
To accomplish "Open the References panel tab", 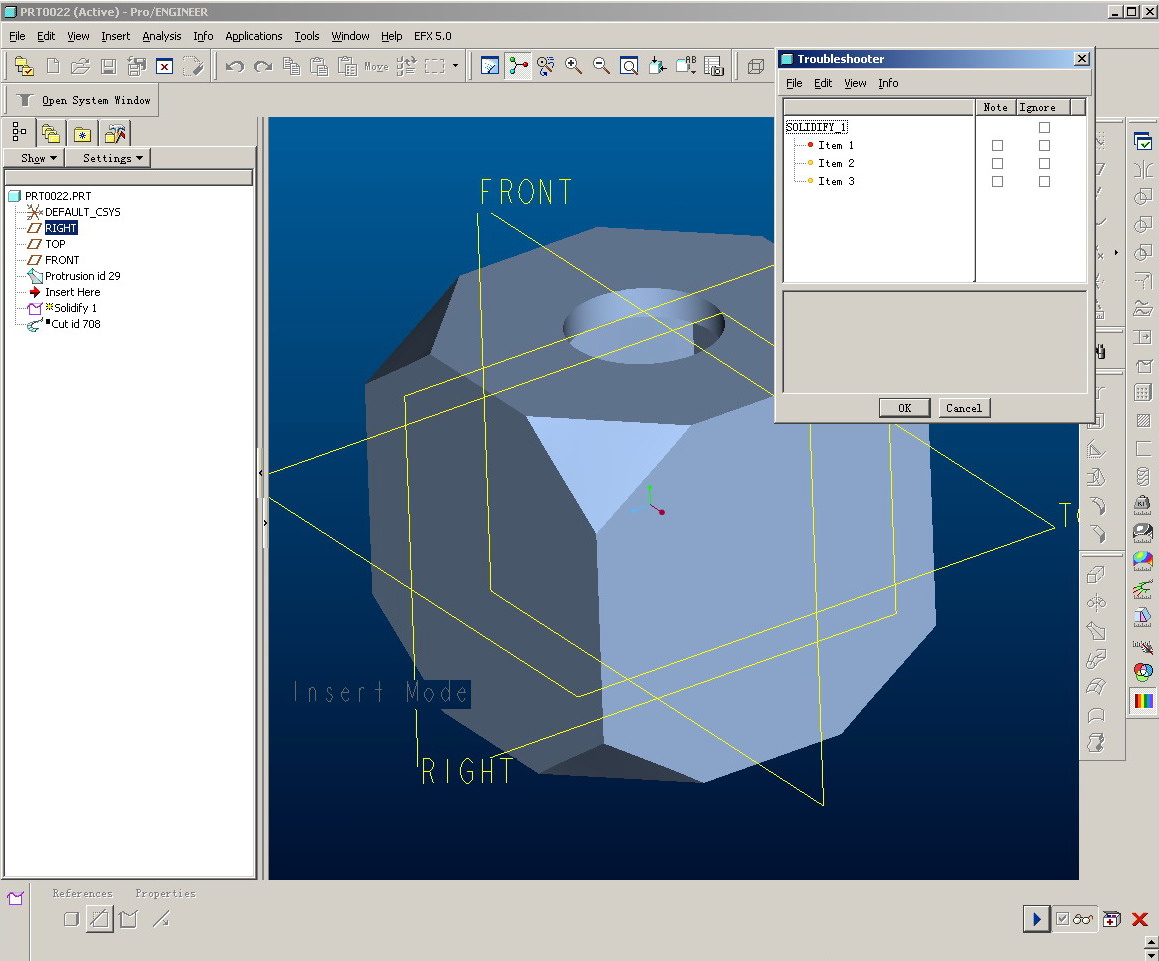I will [83, 894].
